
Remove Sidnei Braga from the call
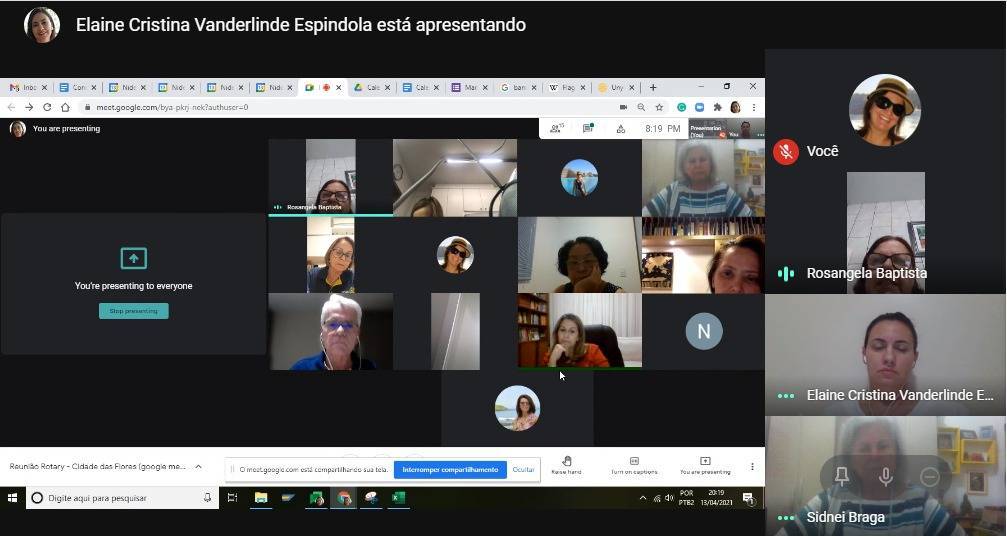pyautogui.click(x=929, y=477)
